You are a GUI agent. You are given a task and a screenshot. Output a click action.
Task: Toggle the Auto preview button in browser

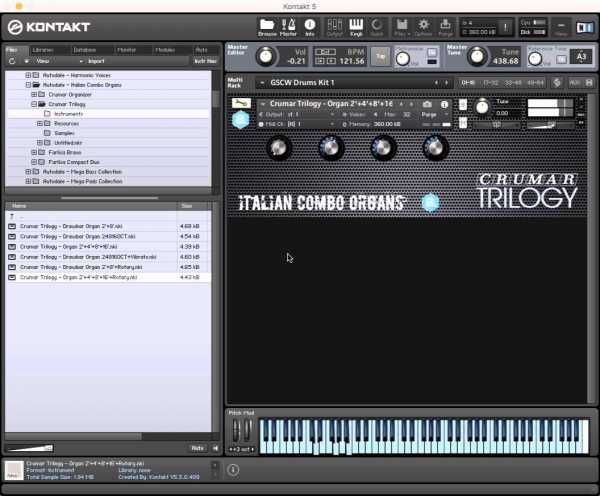tap(197, 448)
